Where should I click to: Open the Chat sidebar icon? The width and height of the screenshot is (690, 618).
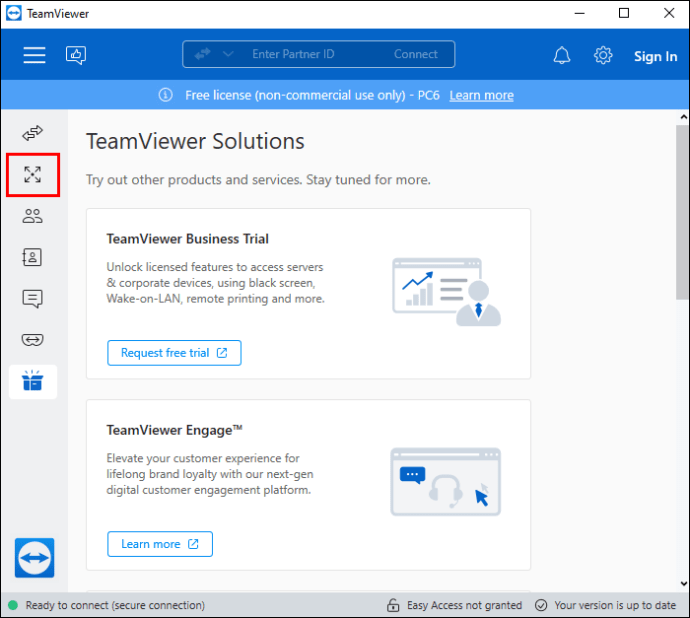point(33,298)
